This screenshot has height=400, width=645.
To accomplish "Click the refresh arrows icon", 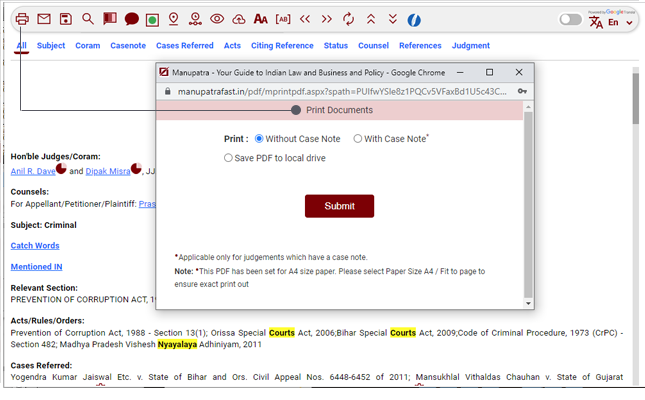I will [x=348, y=19].
